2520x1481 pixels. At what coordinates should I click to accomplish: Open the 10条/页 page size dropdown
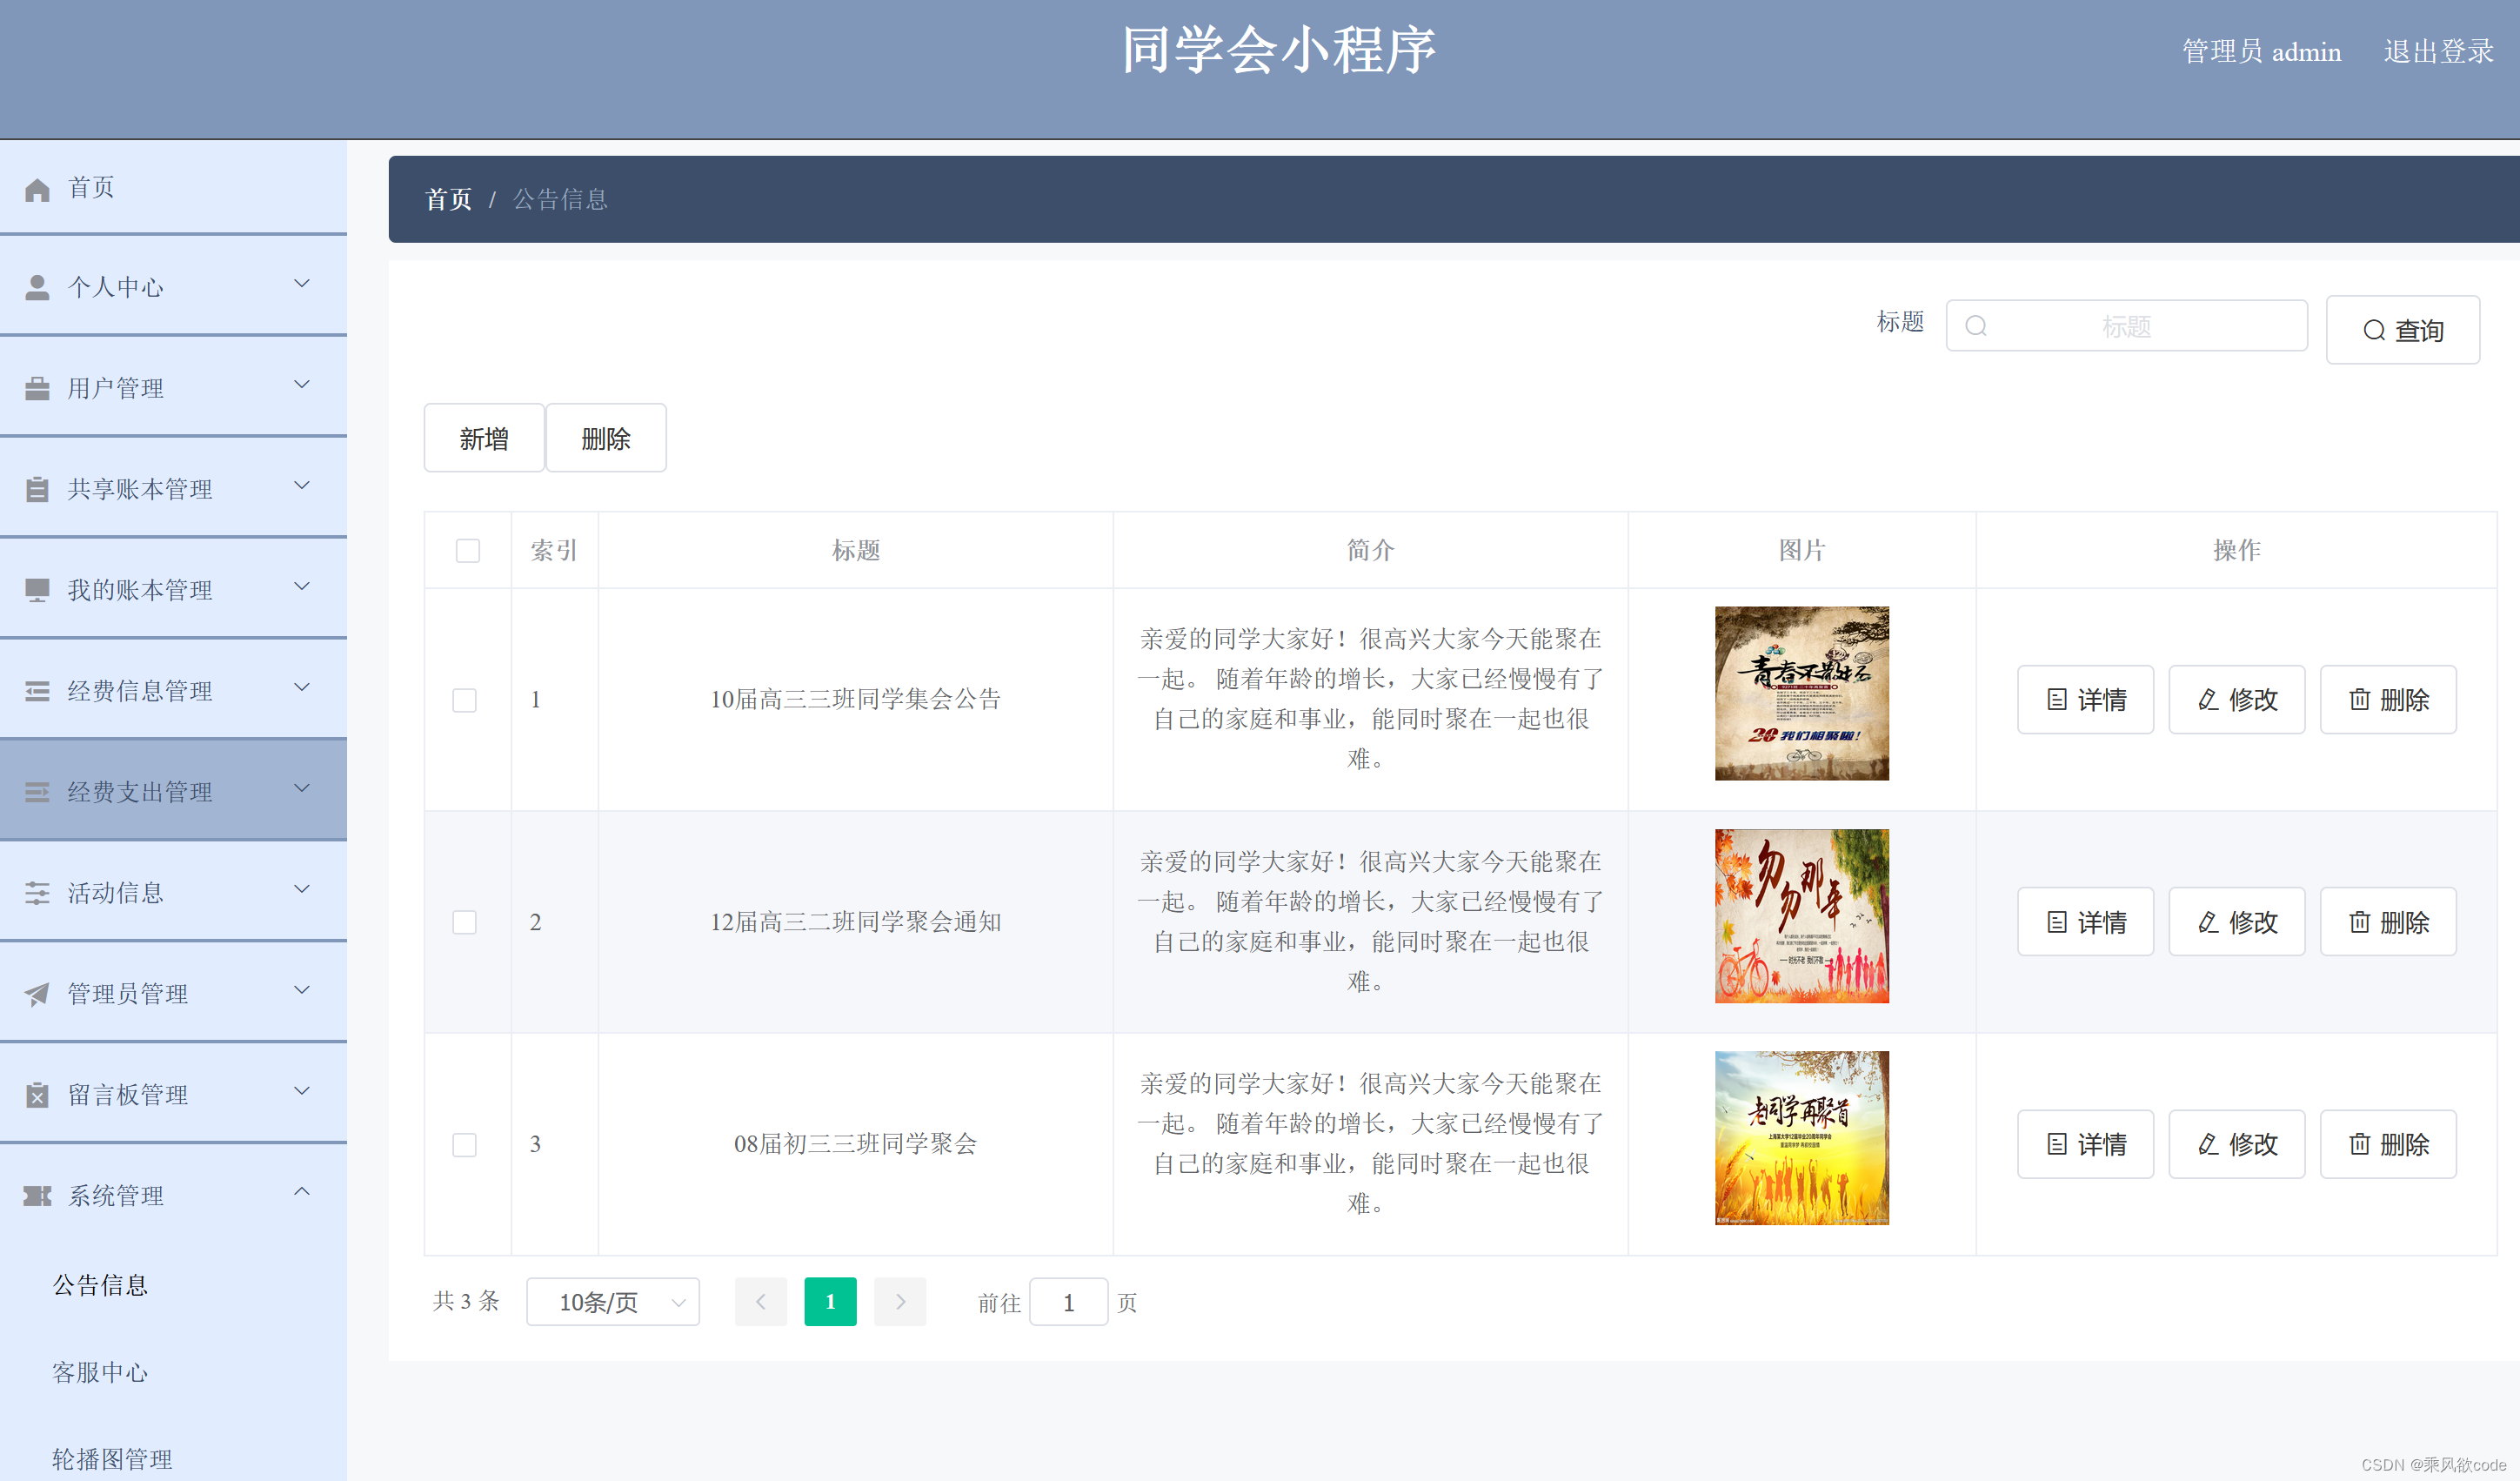(612, 1302)
